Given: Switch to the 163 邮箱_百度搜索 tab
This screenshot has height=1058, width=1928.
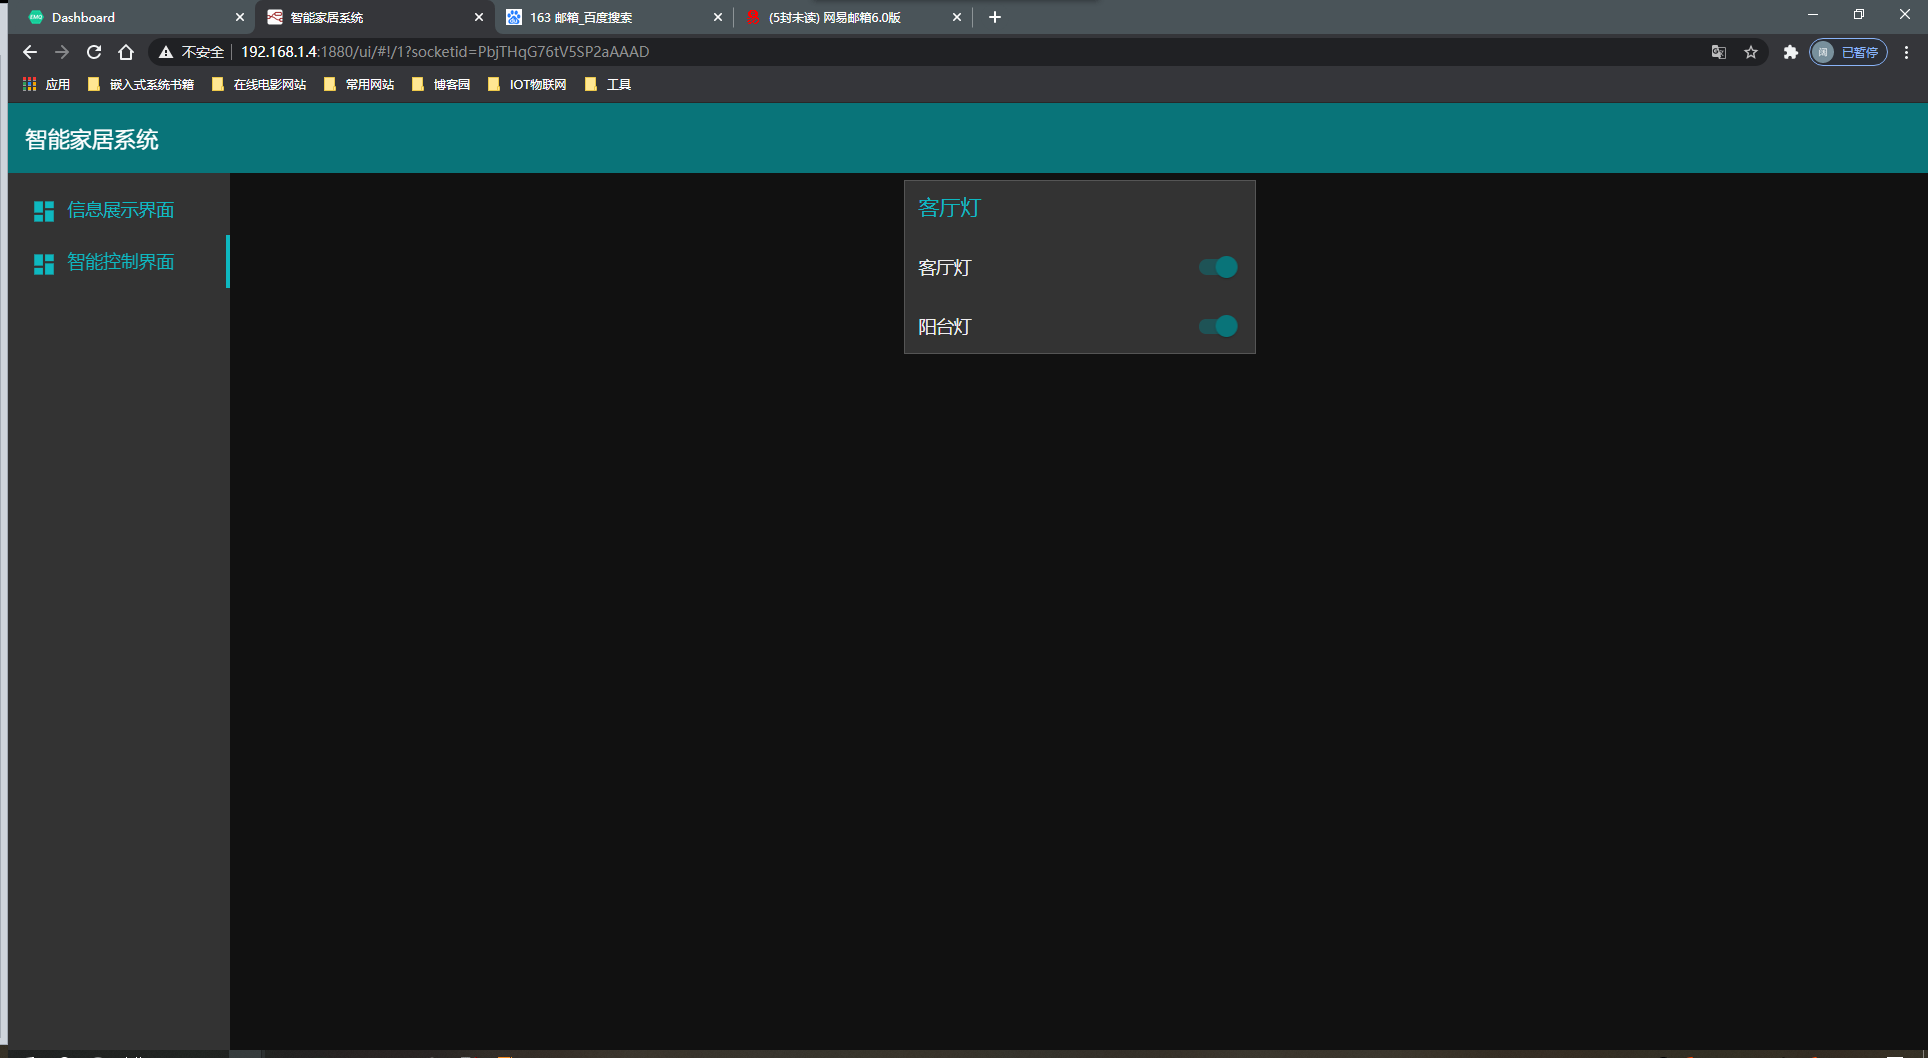Looking at the screenshot, I should pyautogui.click(x=614, y=17).
